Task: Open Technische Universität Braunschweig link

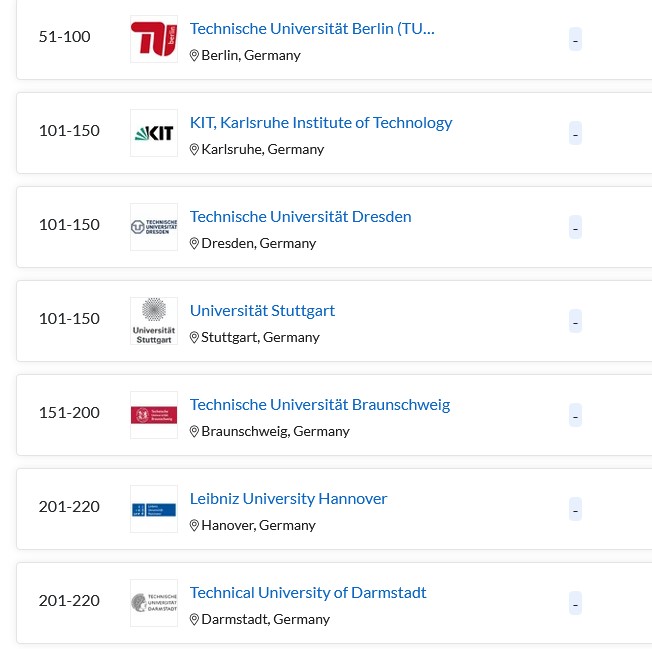Action: (x=320, y=405)
